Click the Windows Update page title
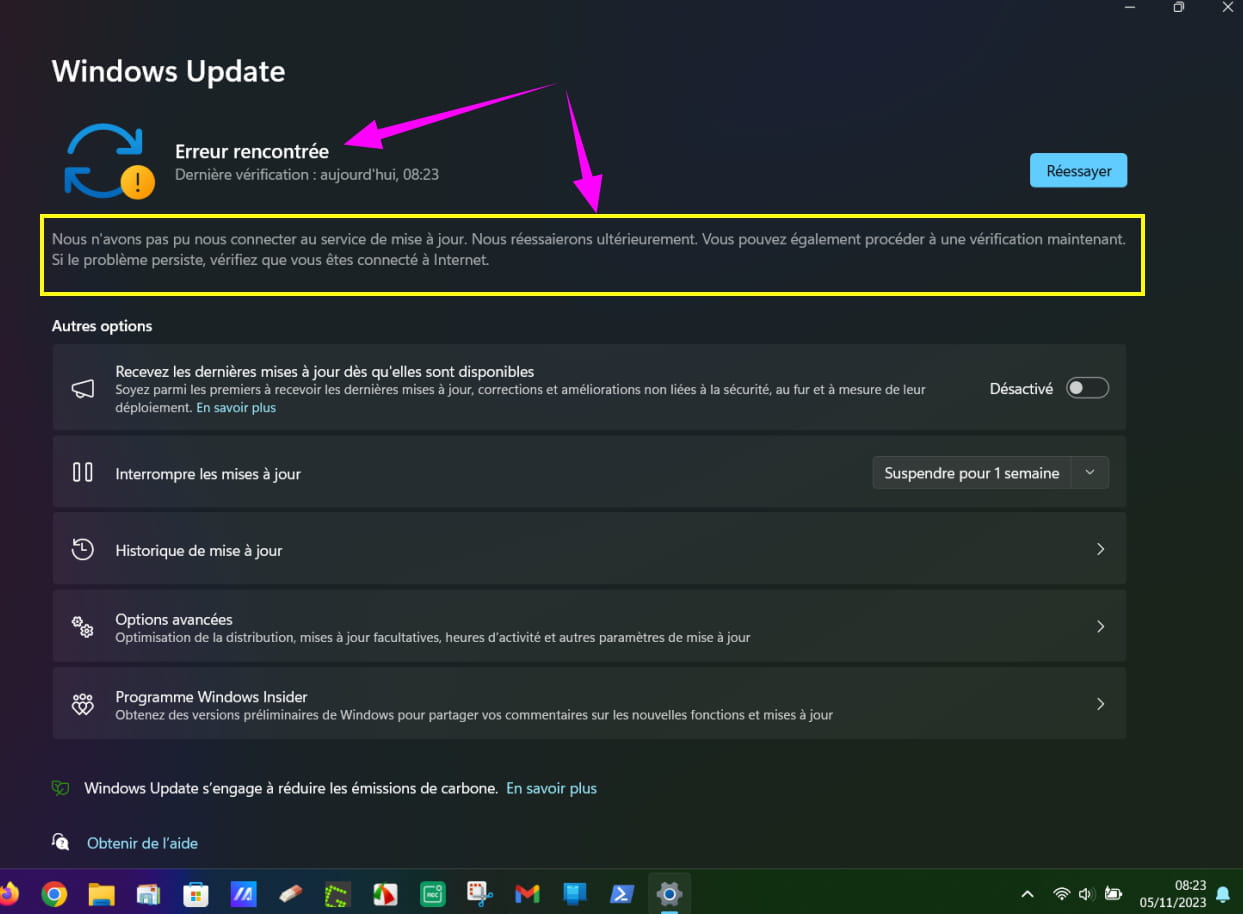 [168, 72]
